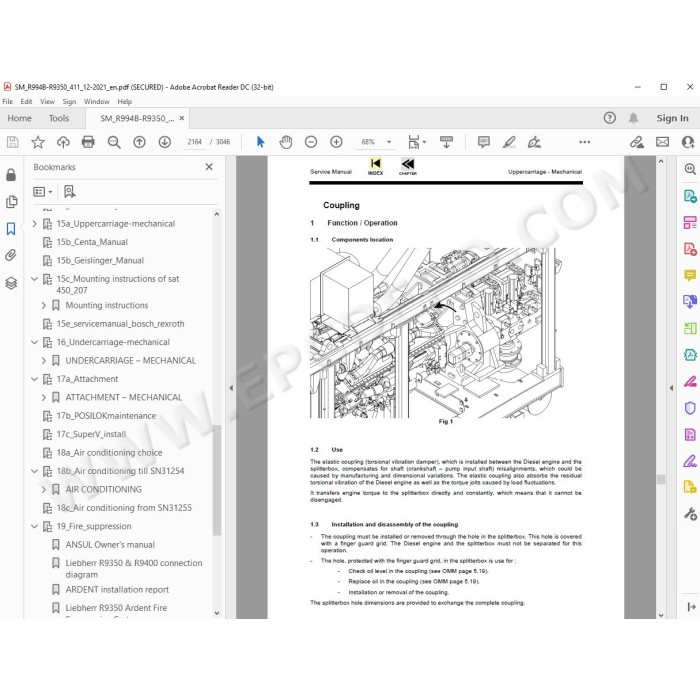Open notifications bell icon
700x700 pixels.
[x=633, y=118]
